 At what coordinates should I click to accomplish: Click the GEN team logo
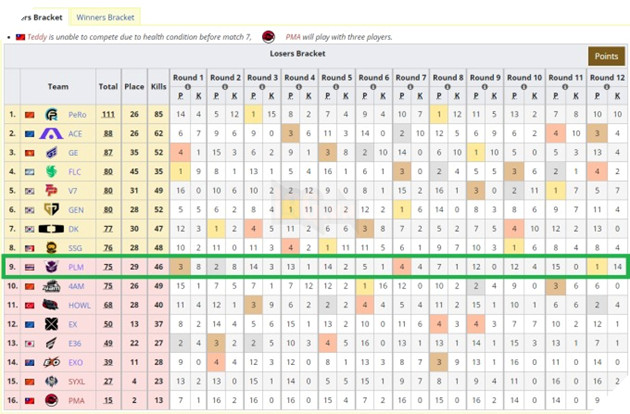(x=52, y=210)
